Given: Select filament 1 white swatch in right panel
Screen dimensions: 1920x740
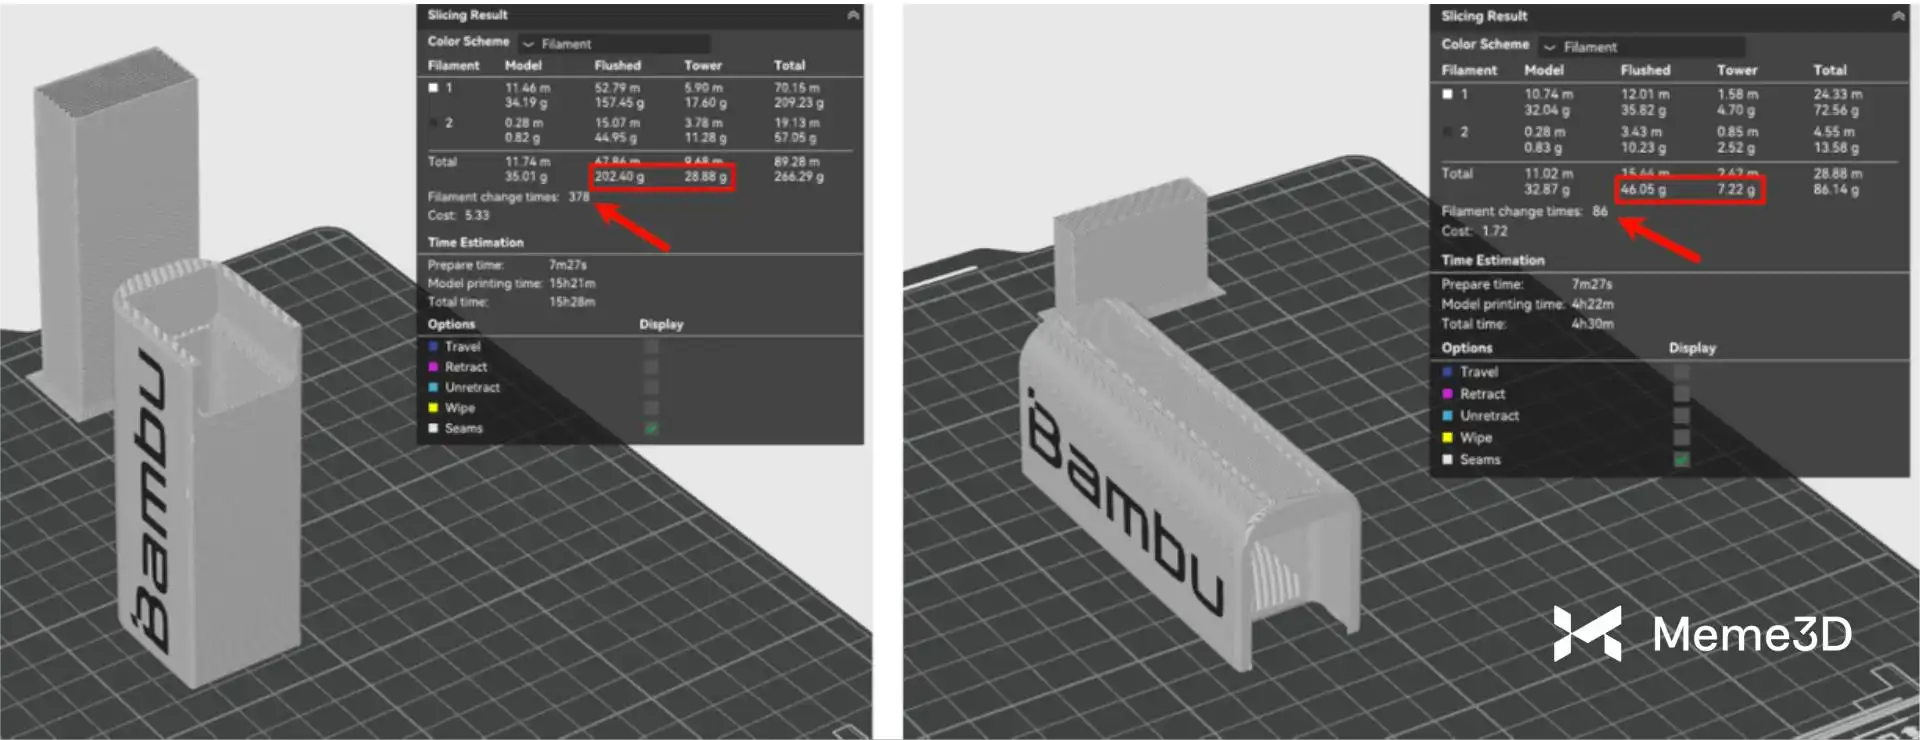Looking at the screenshot, I should [1447, 95].
